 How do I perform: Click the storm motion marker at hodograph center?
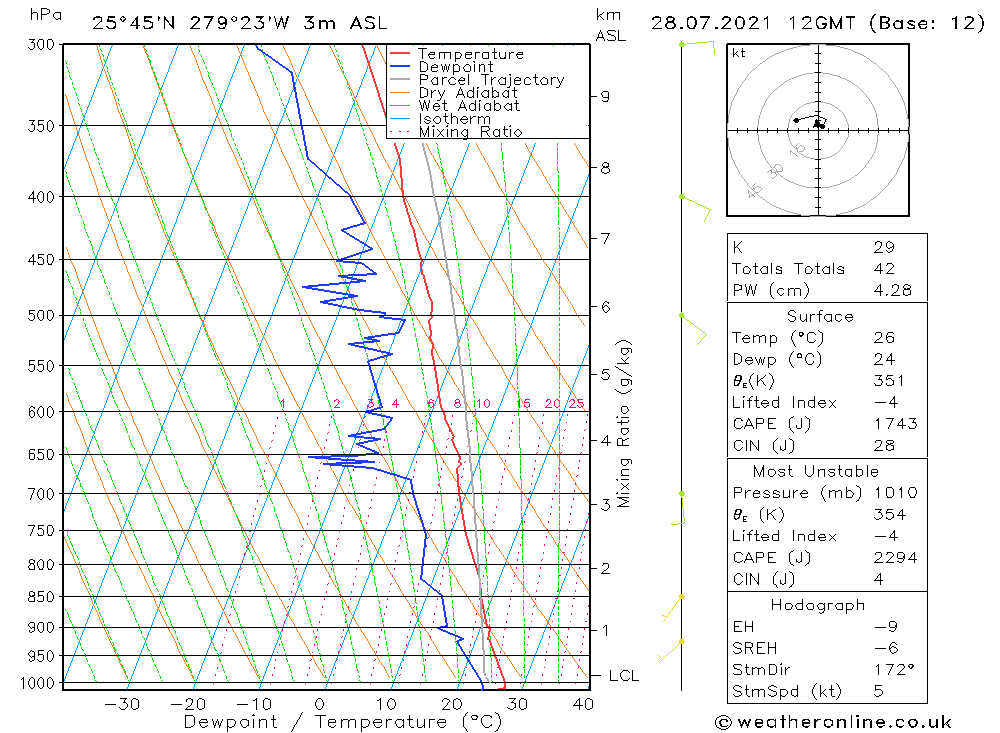[x=818, y=124]
